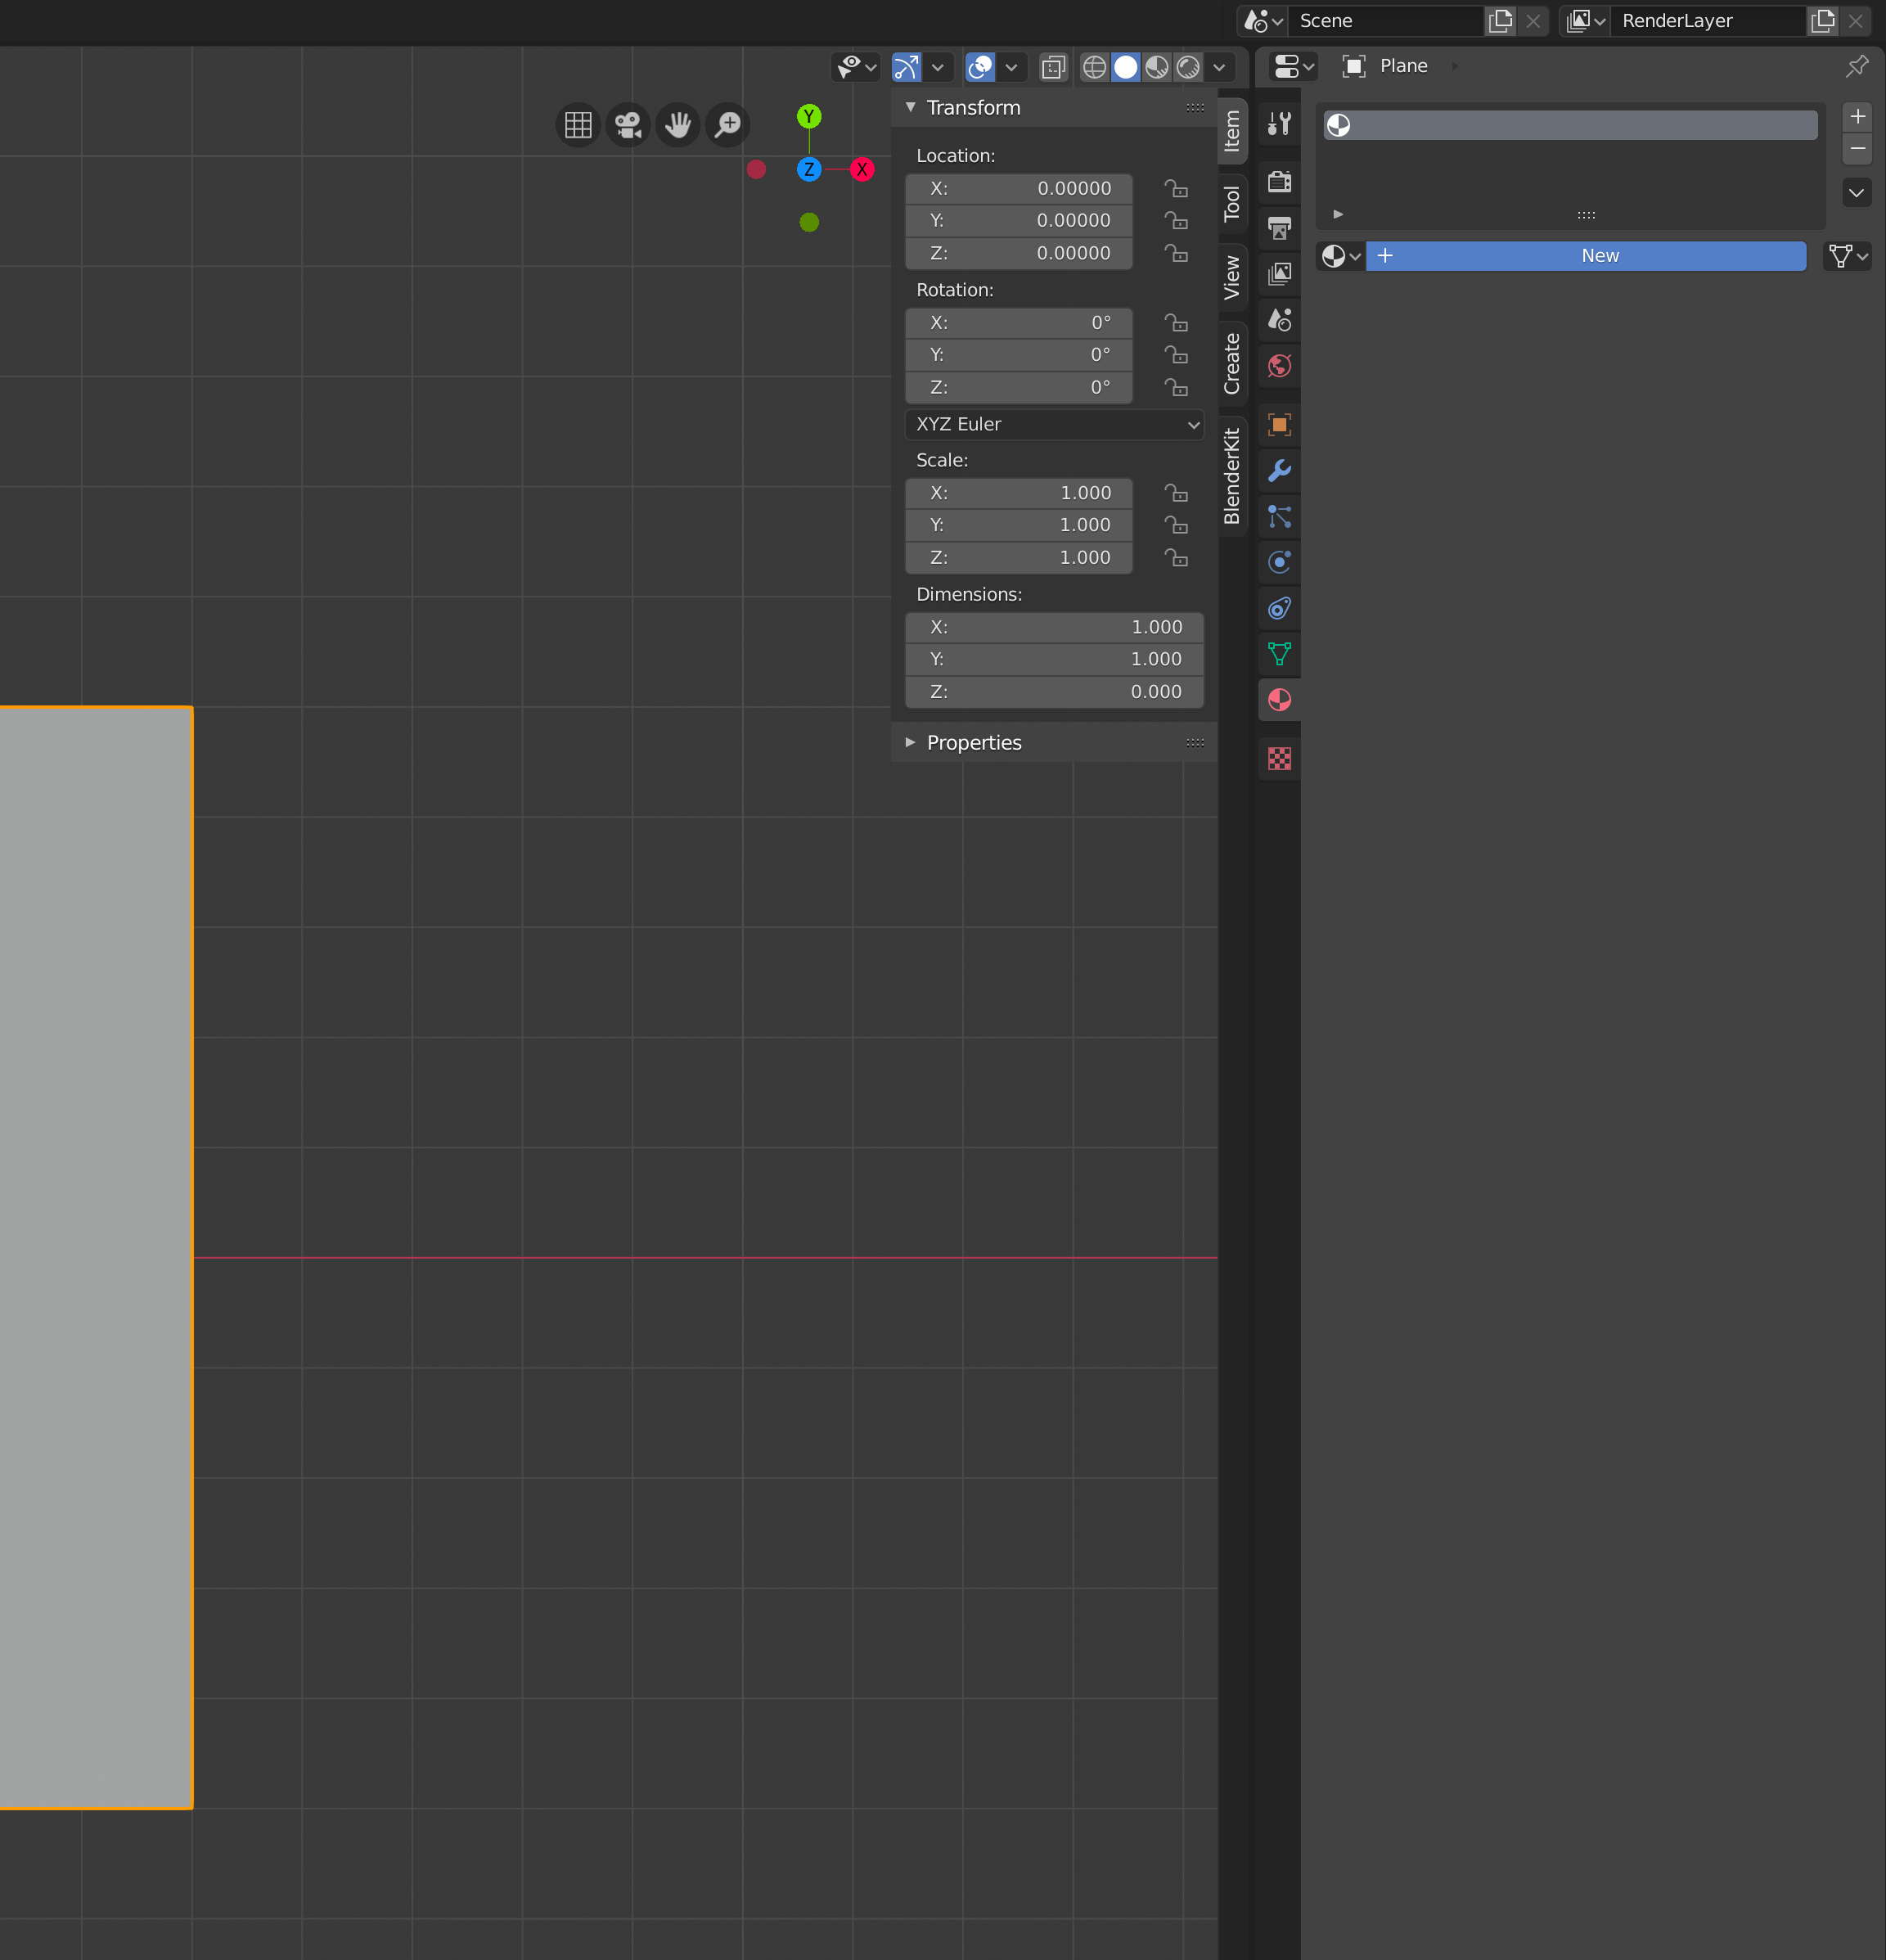Click the RenderLayer name field
The image size is (1886, 1960).
[x=1708, y=21]
